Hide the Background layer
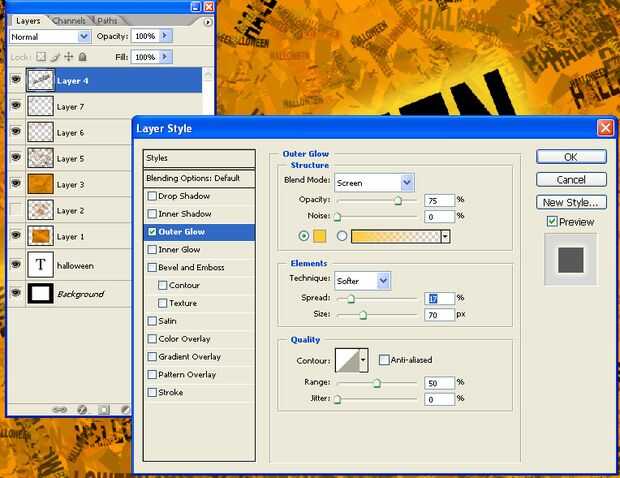This screenshot has width=620, height=478. tap(16, 293)
